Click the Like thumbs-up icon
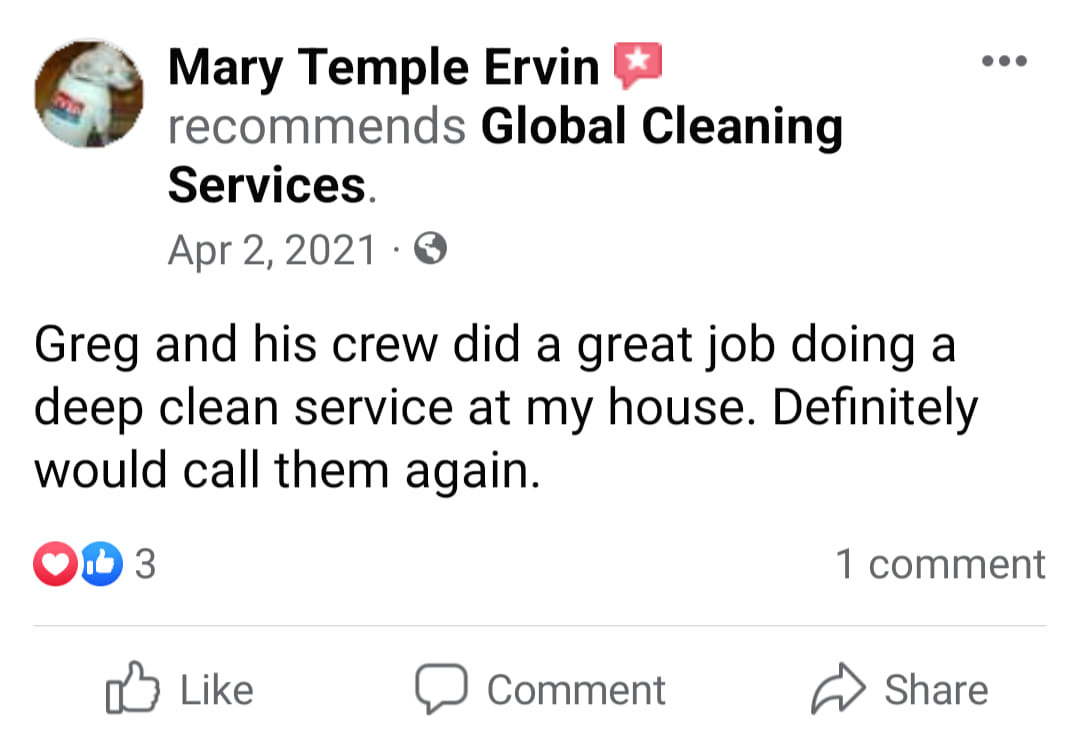This screenshot has width=1080, height=749. pyautogui.click(x=134, y=688)
